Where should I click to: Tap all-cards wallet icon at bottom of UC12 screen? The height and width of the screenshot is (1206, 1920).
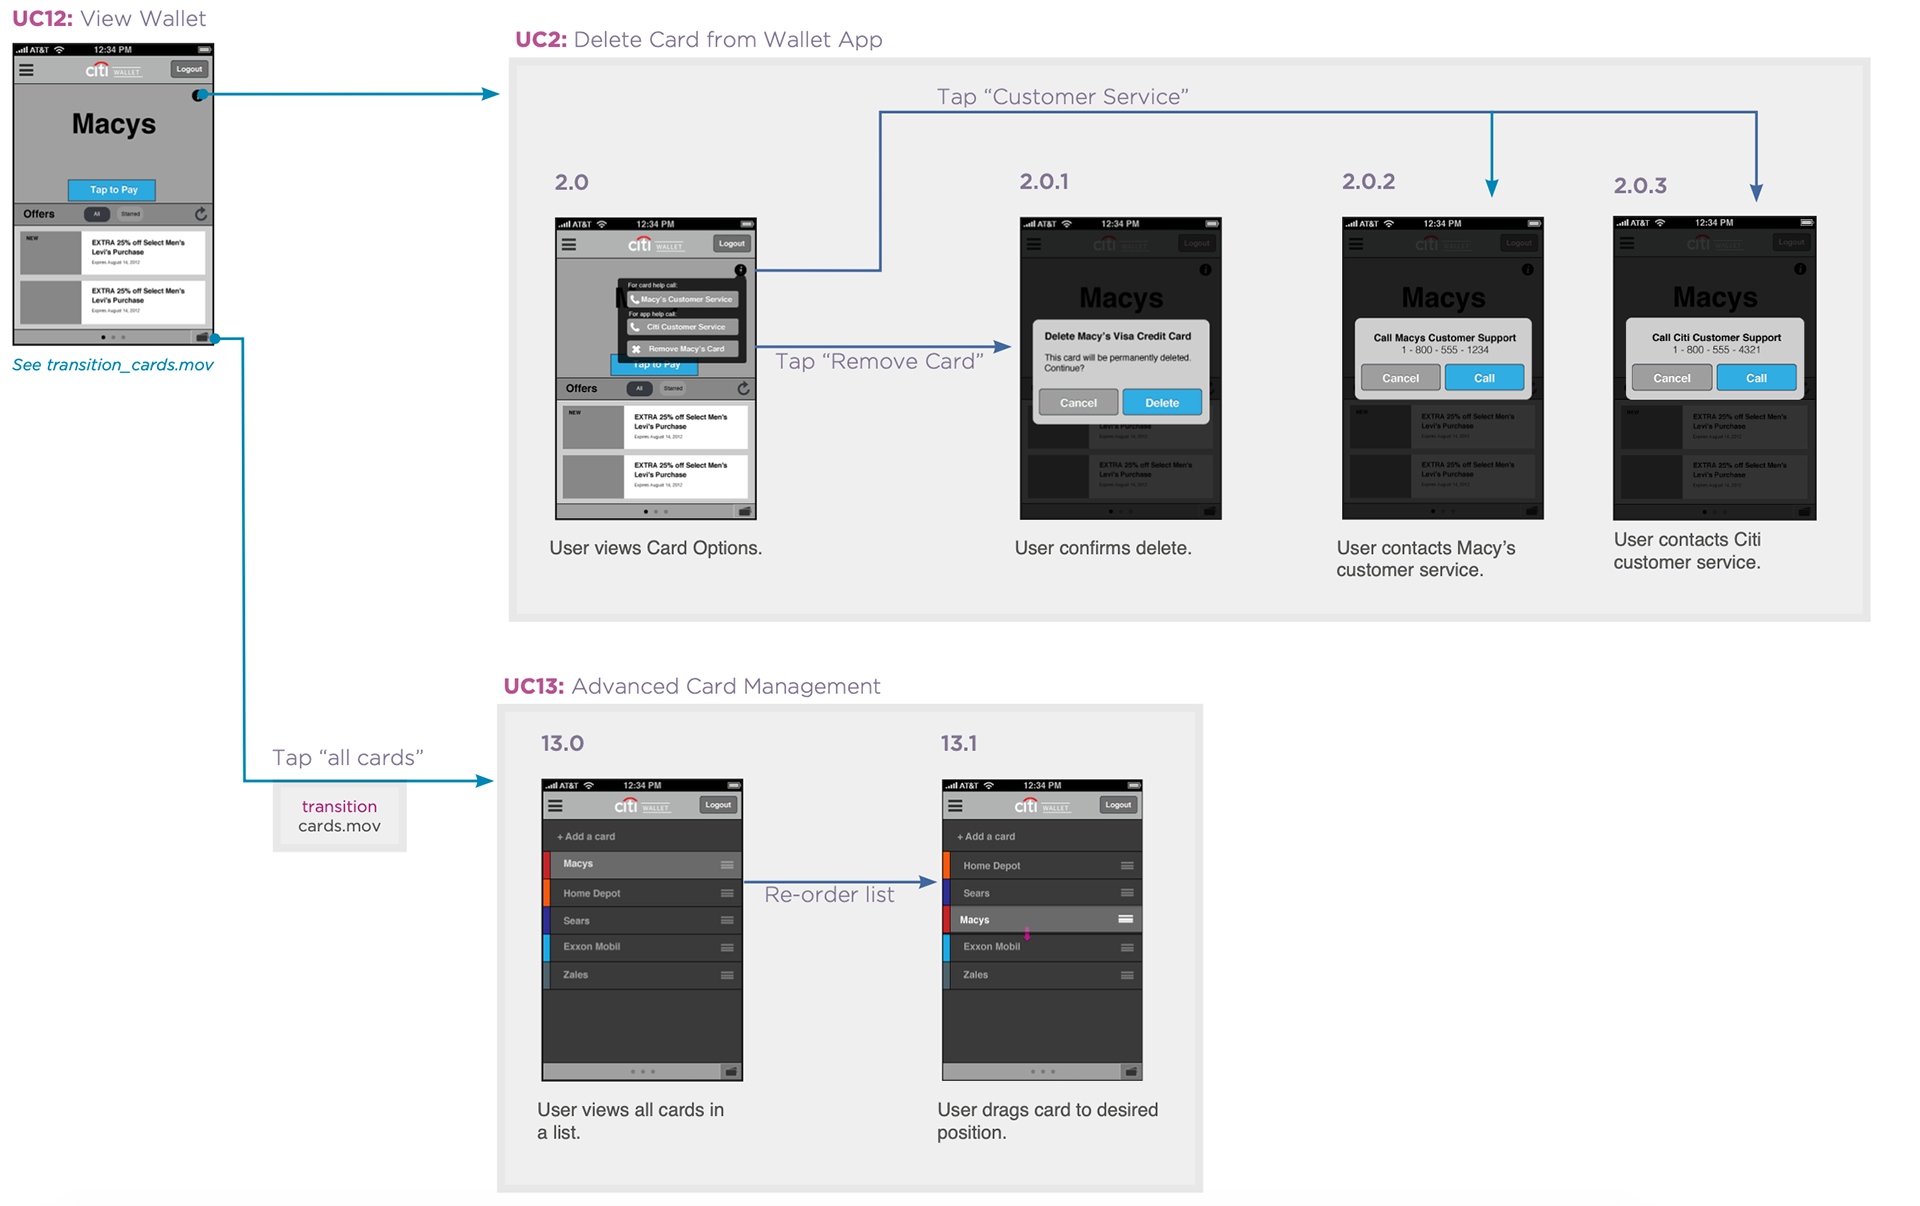(x=203, y=337)
